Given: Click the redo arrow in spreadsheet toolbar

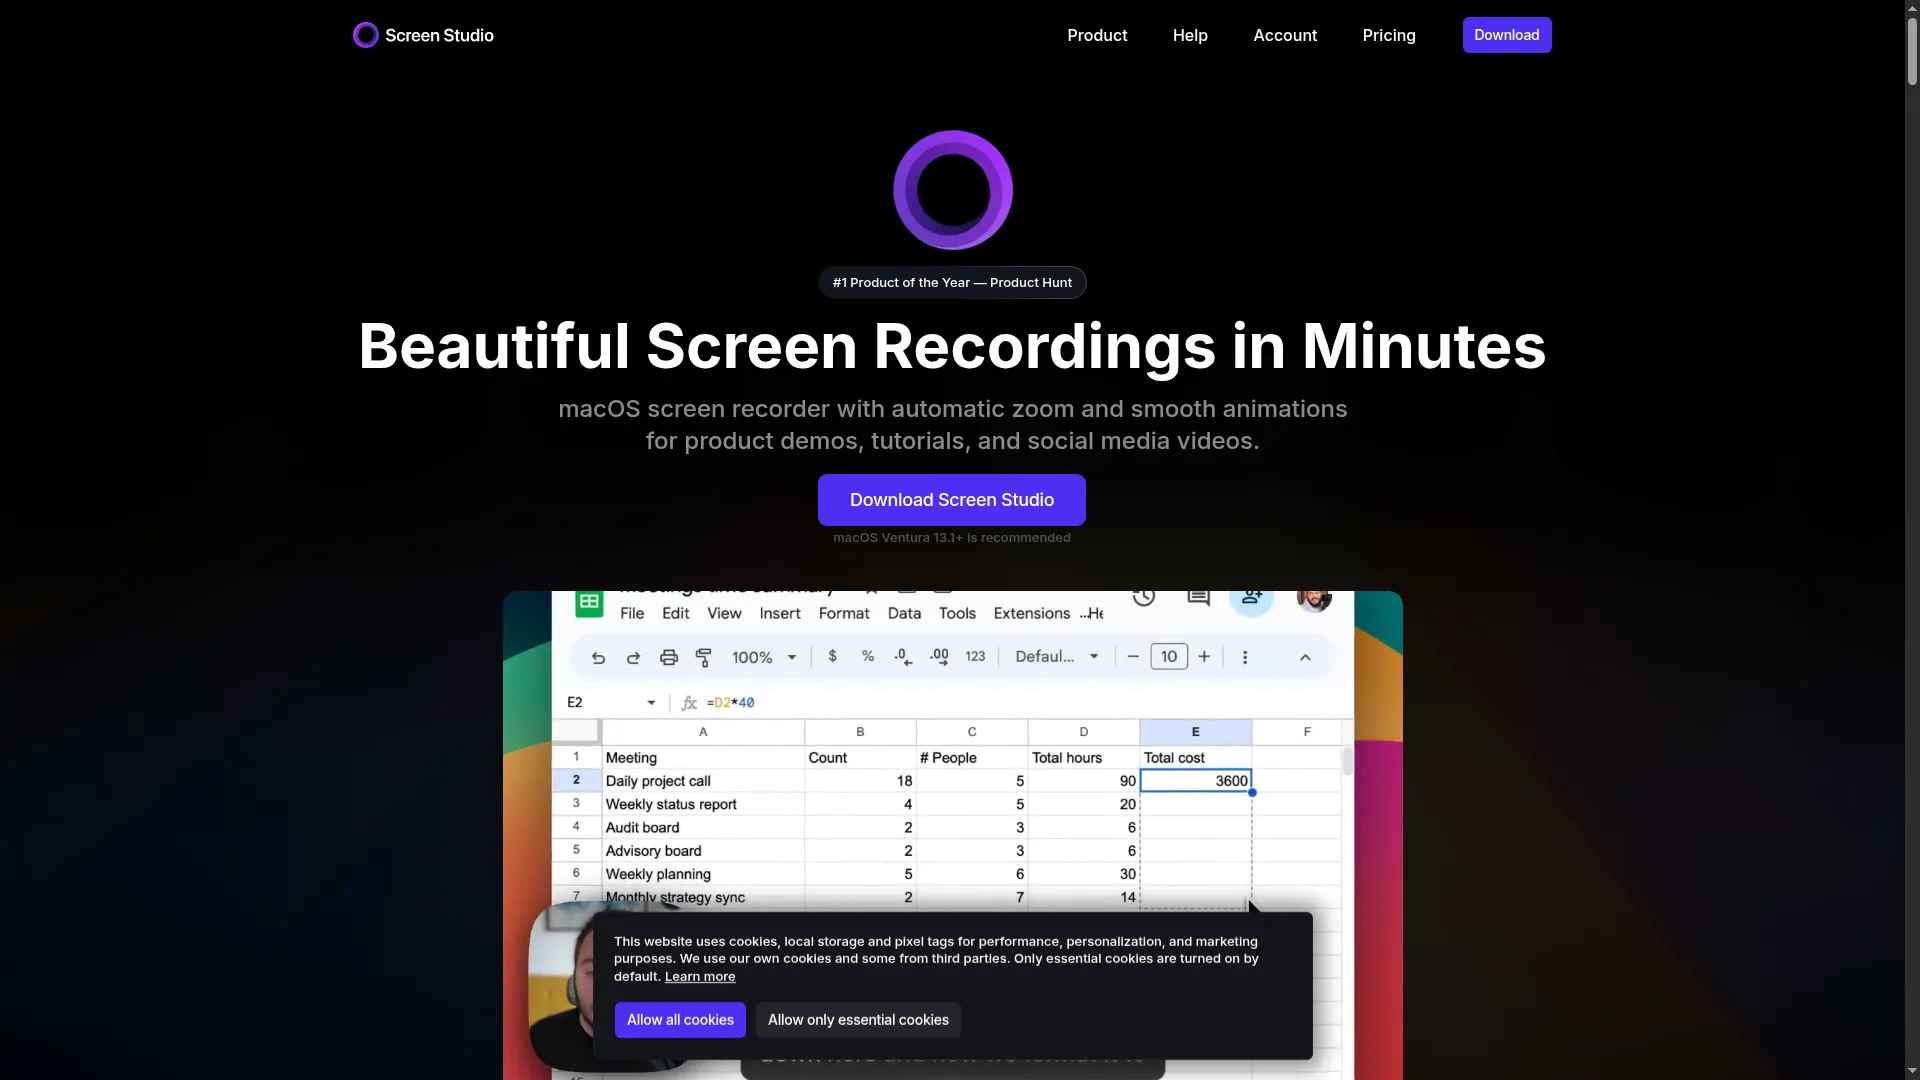Looking at the screenshot, I should [x=633, y=657].
